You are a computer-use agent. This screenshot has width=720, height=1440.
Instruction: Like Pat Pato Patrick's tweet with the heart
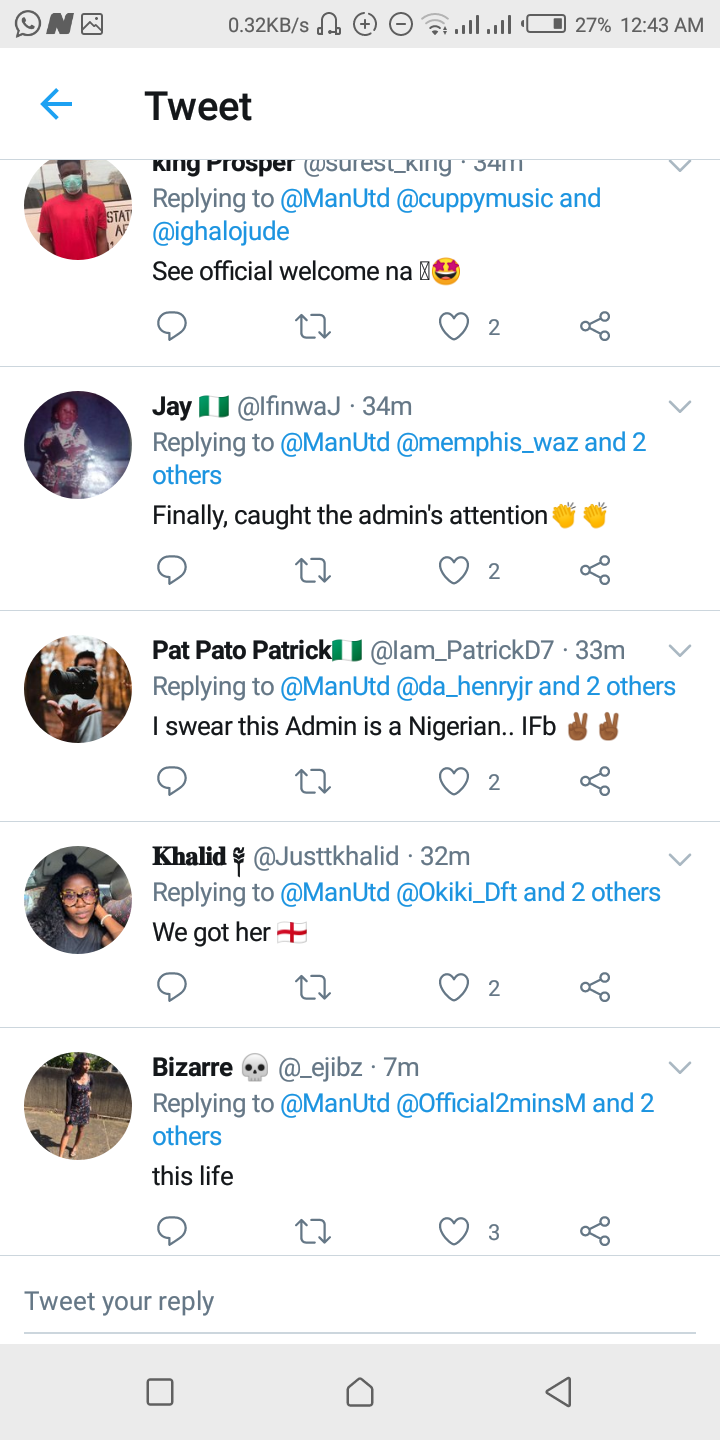click(x=455, y=781)
